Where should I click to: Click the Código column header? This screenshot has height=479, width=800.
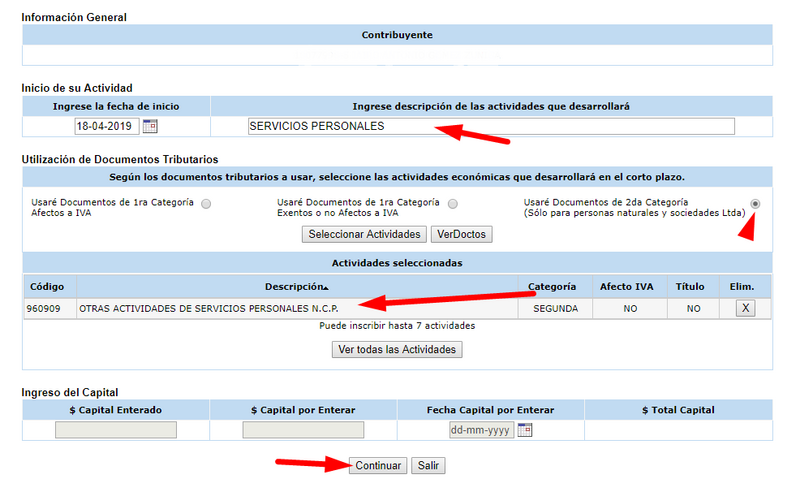(47, 285)
